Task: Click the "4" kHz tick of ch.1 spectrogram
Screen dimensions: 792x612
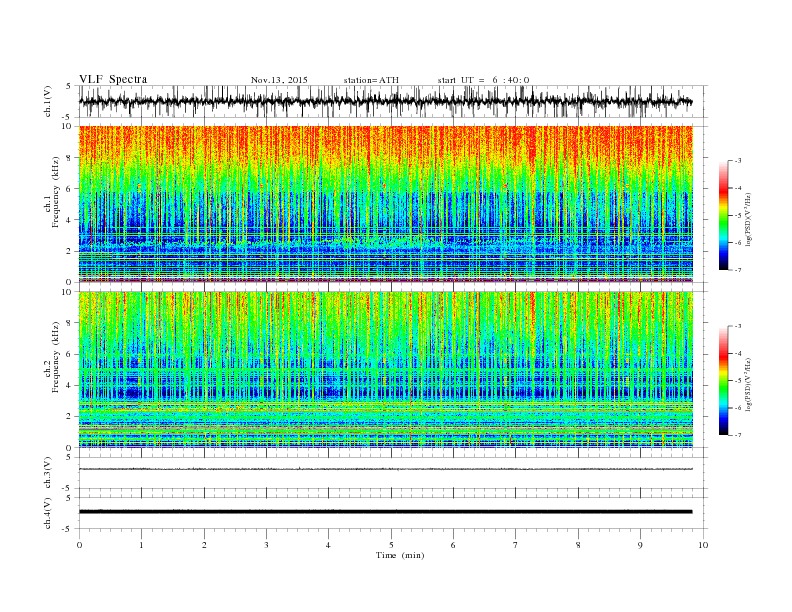Action: (x=70, y=220)
